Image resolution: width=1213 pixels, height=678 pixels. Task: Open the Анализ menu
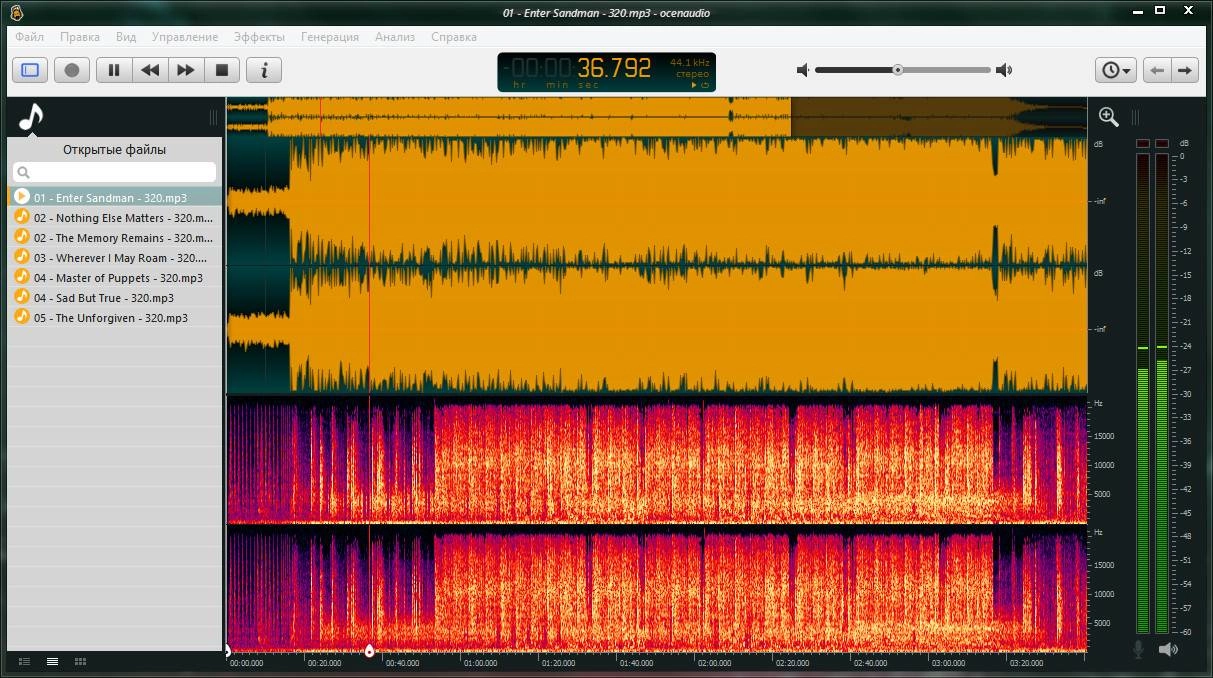click(395, 37)
